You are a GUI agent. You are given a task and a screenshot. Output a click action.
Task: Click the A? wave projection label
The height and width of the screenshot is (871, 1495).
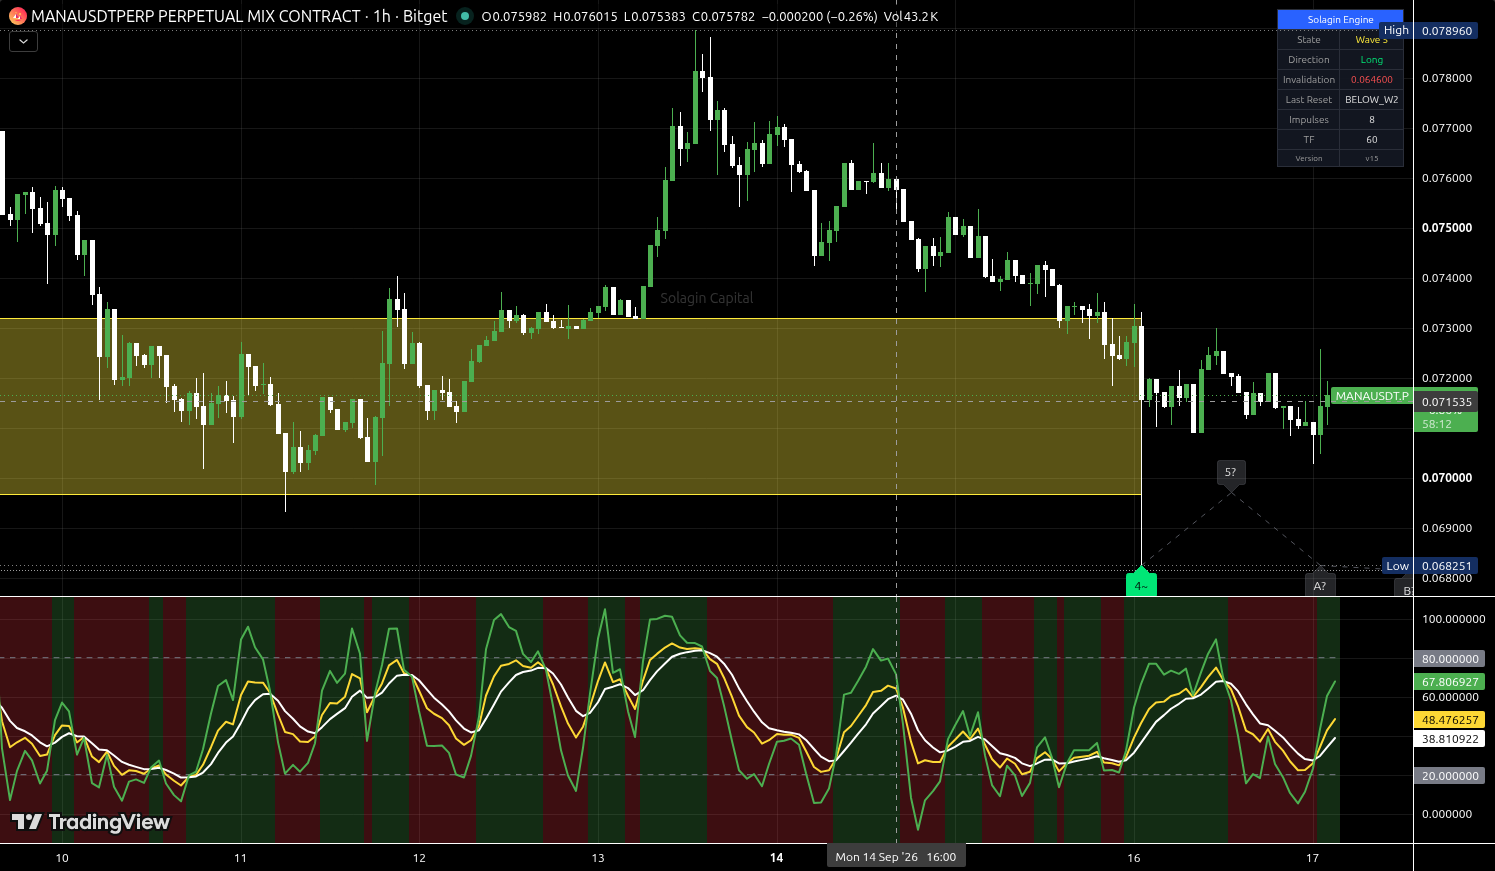[x=1319, y=586]
